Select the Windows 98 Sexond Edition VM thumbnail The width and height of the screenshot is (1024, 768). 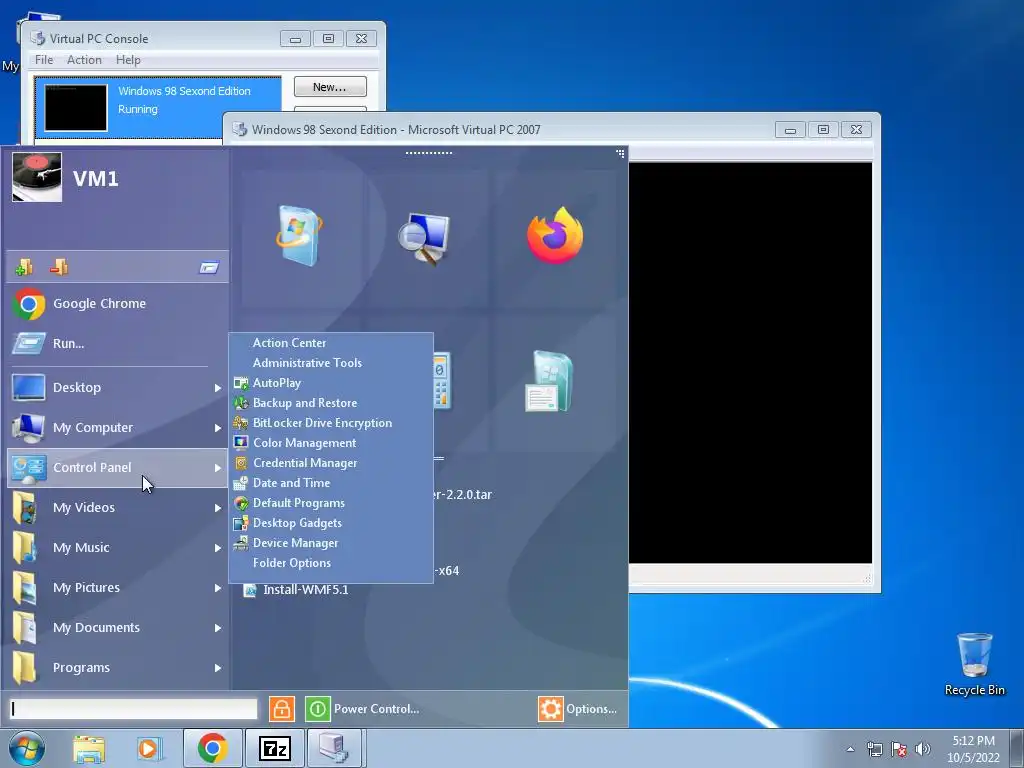[x=76, y=108]
